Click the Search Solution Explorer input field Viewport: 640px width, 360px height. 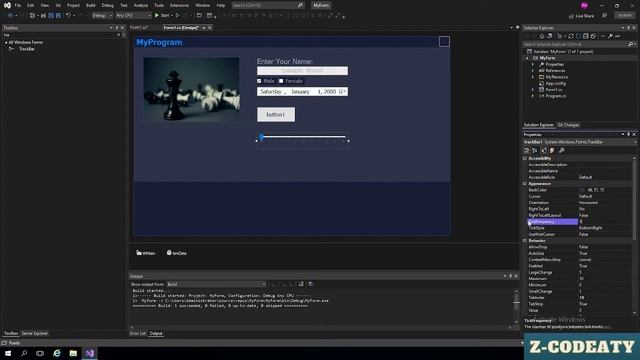[576, 44]
